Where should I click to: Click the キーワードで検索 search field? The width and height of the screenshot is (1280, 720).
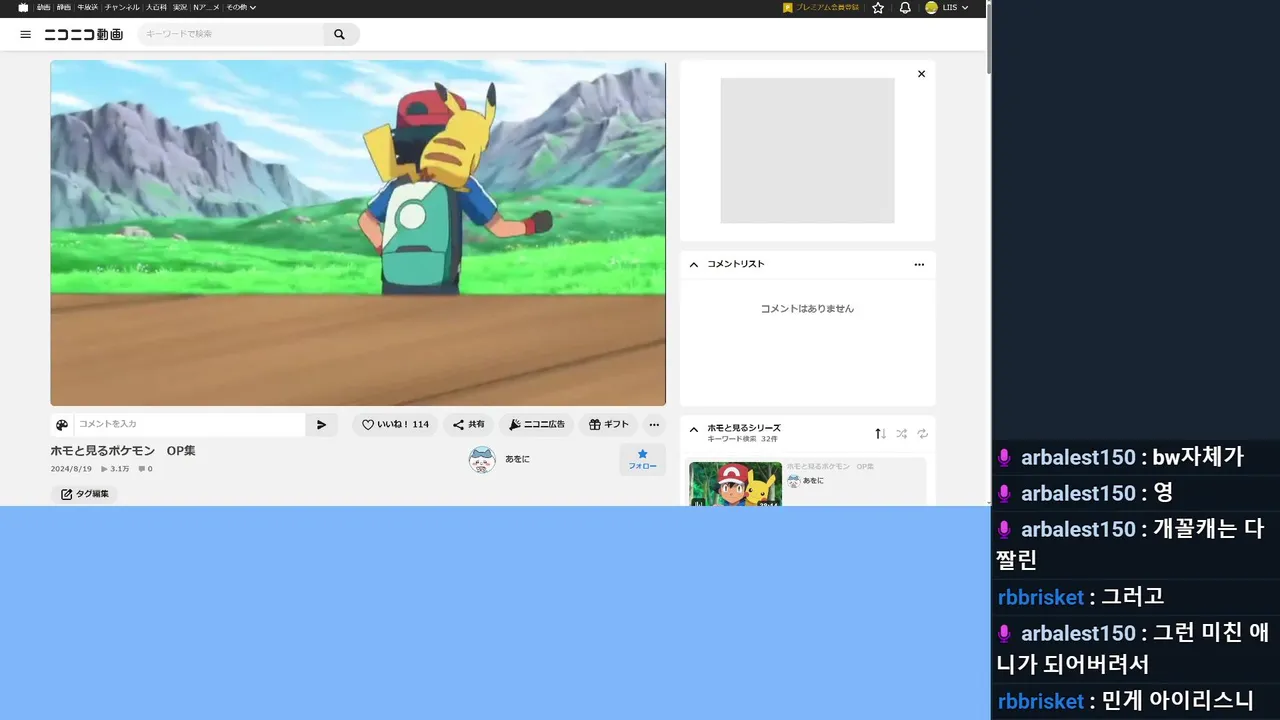tap(230, 34)
